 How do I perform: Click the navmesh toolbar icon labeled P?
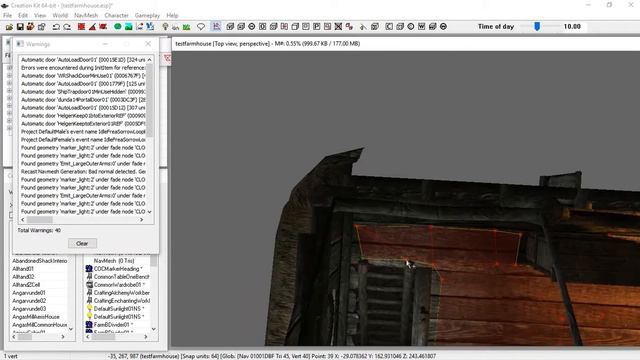(317, 27)
